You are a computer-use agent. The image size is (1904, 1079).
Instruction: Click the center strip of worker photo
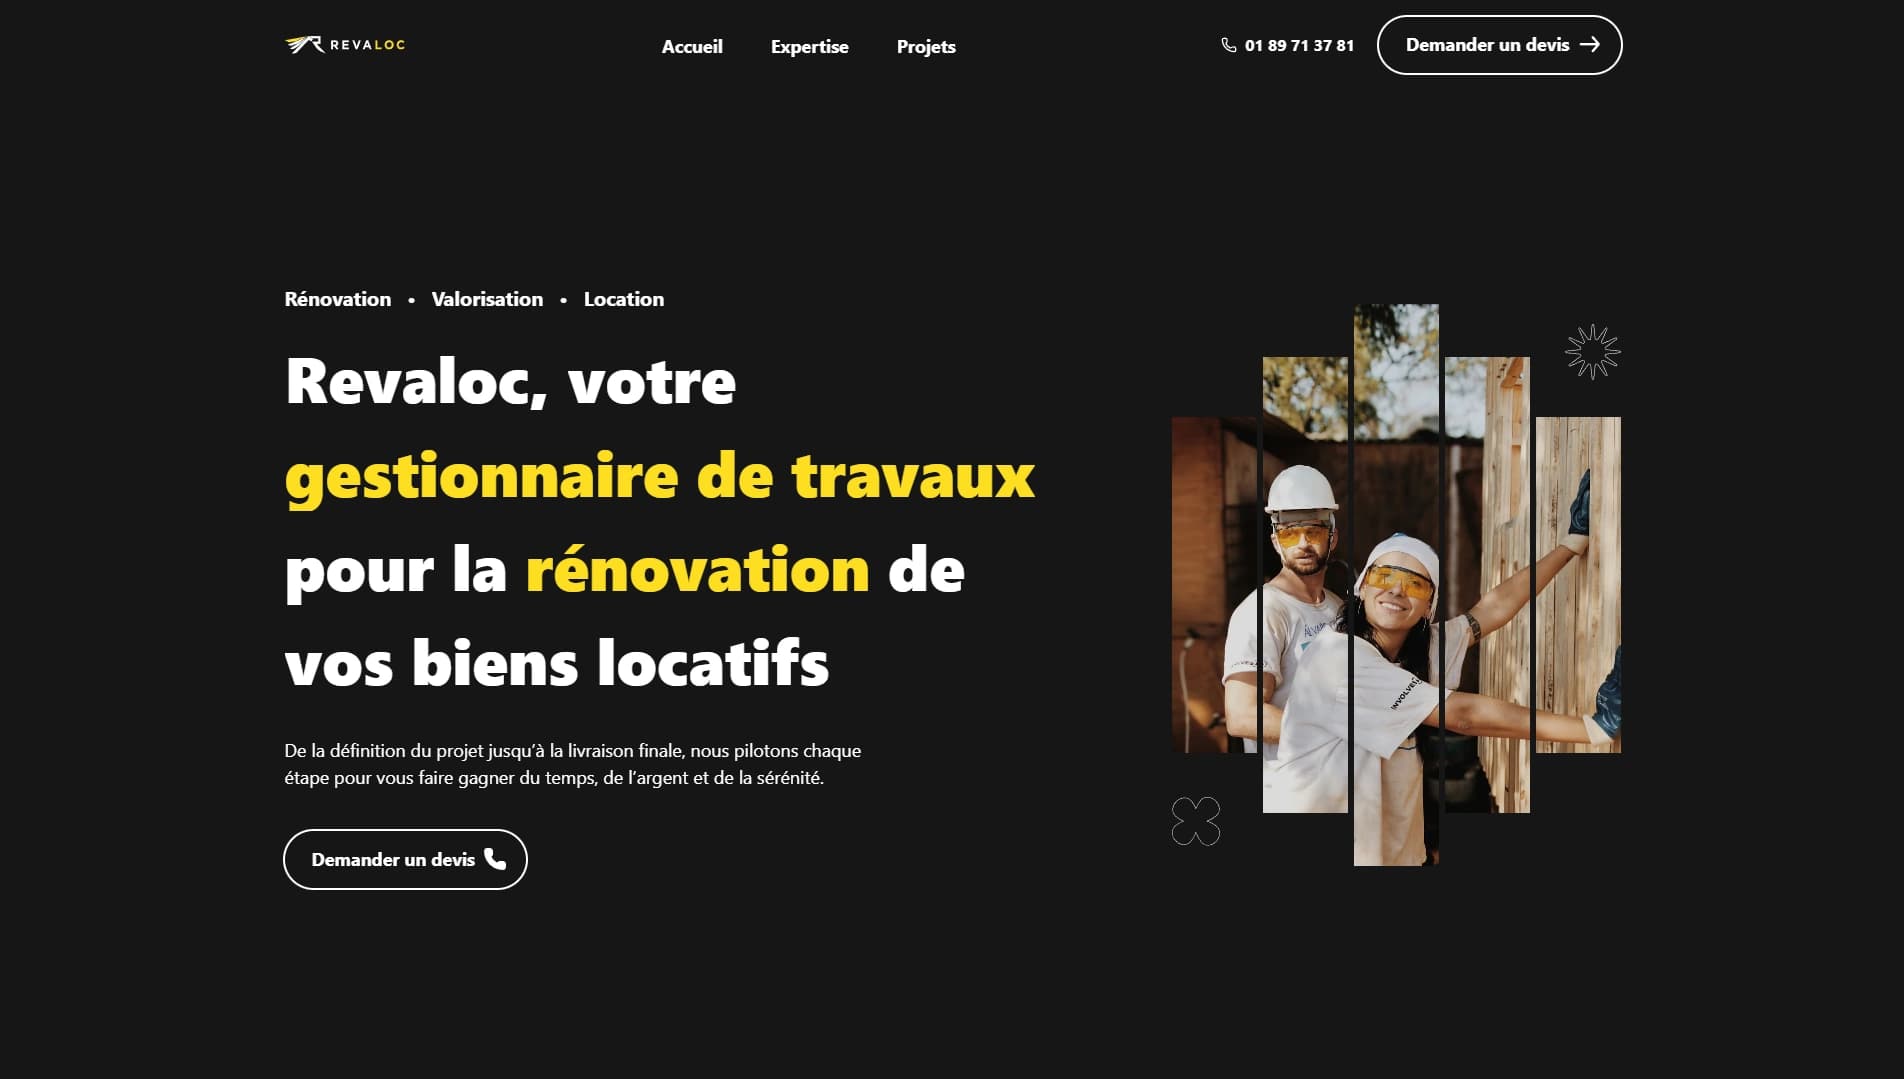pyautogui.click(x=1396, y=584)
